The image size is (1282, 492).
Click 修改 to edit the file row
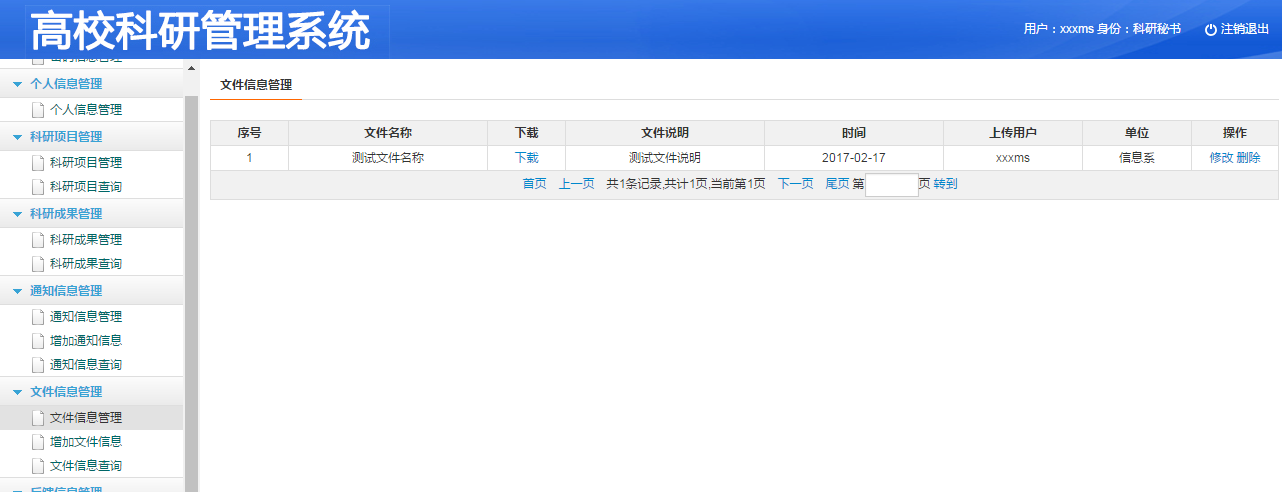pos(1221,158)
